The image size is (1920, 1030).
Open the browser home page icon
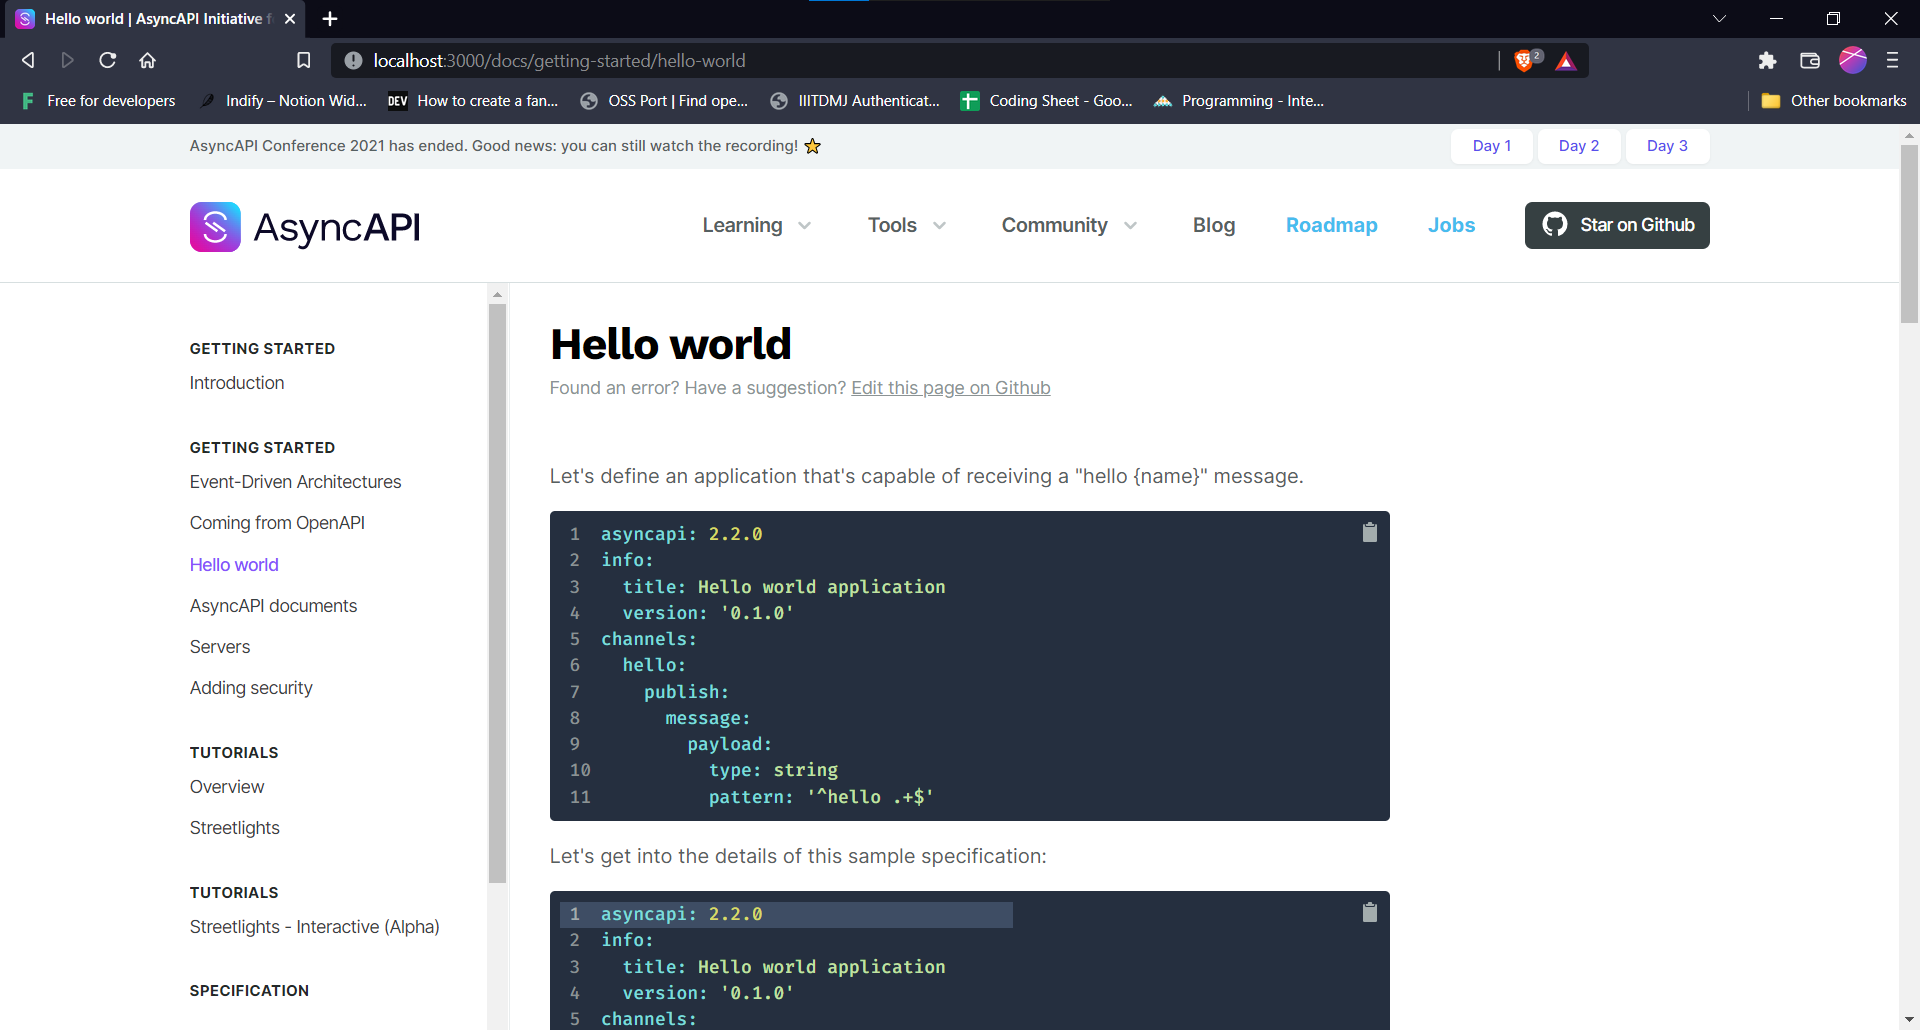[x=147, y=60]
